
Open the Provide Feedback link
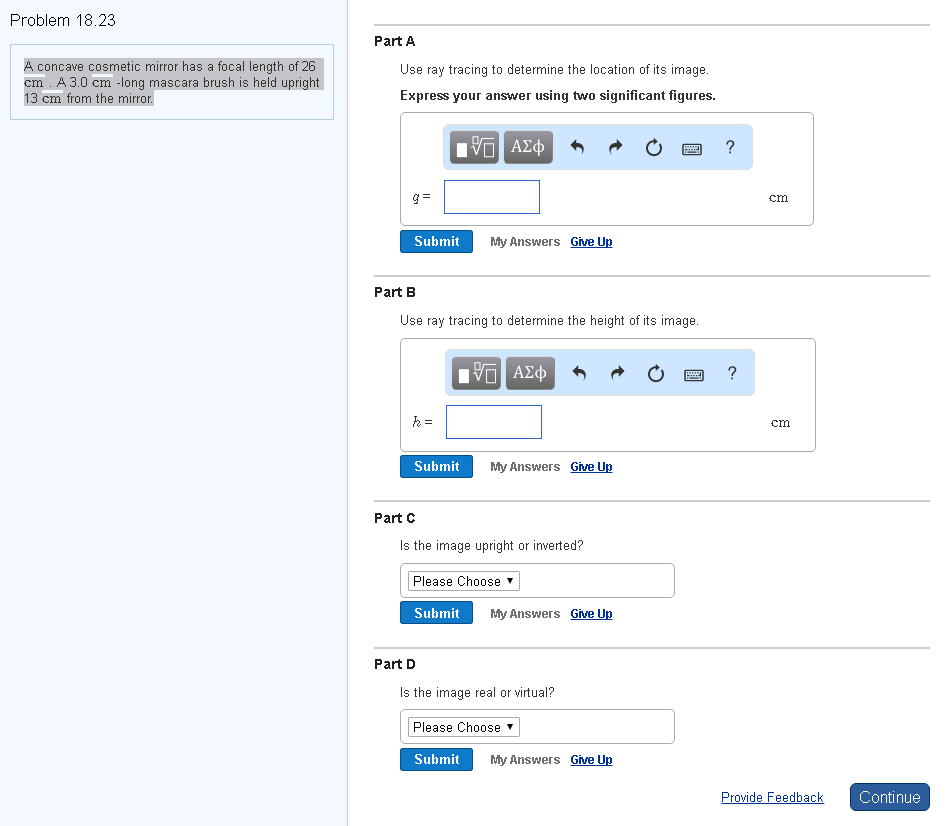tap(772, 797)
